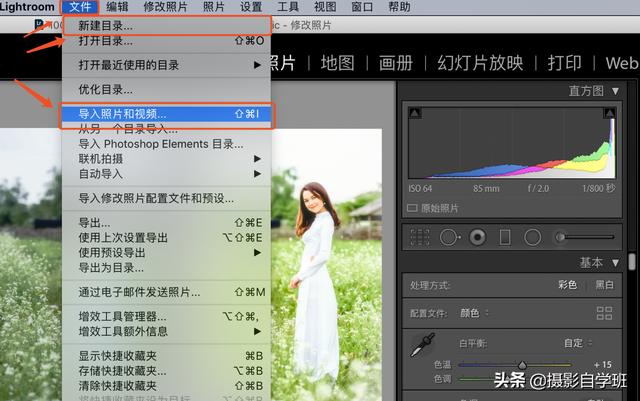The image size is (640, 401).
Task: Expand the 增效工具额外信息 submenu
Action: click(x=166, y=331)
